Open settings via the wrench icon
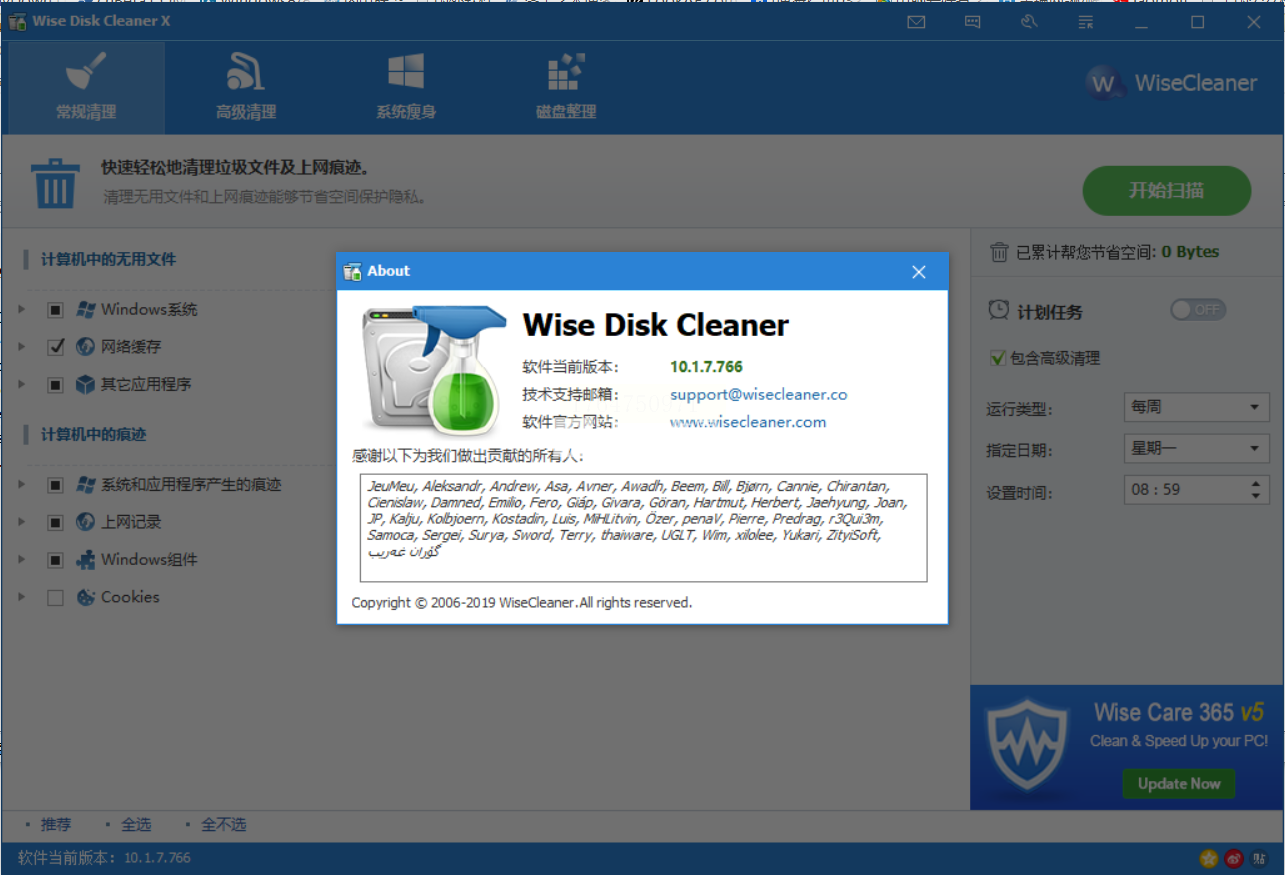The height and width of the screenshot is (875, 1285). [x=1029, y=22]
